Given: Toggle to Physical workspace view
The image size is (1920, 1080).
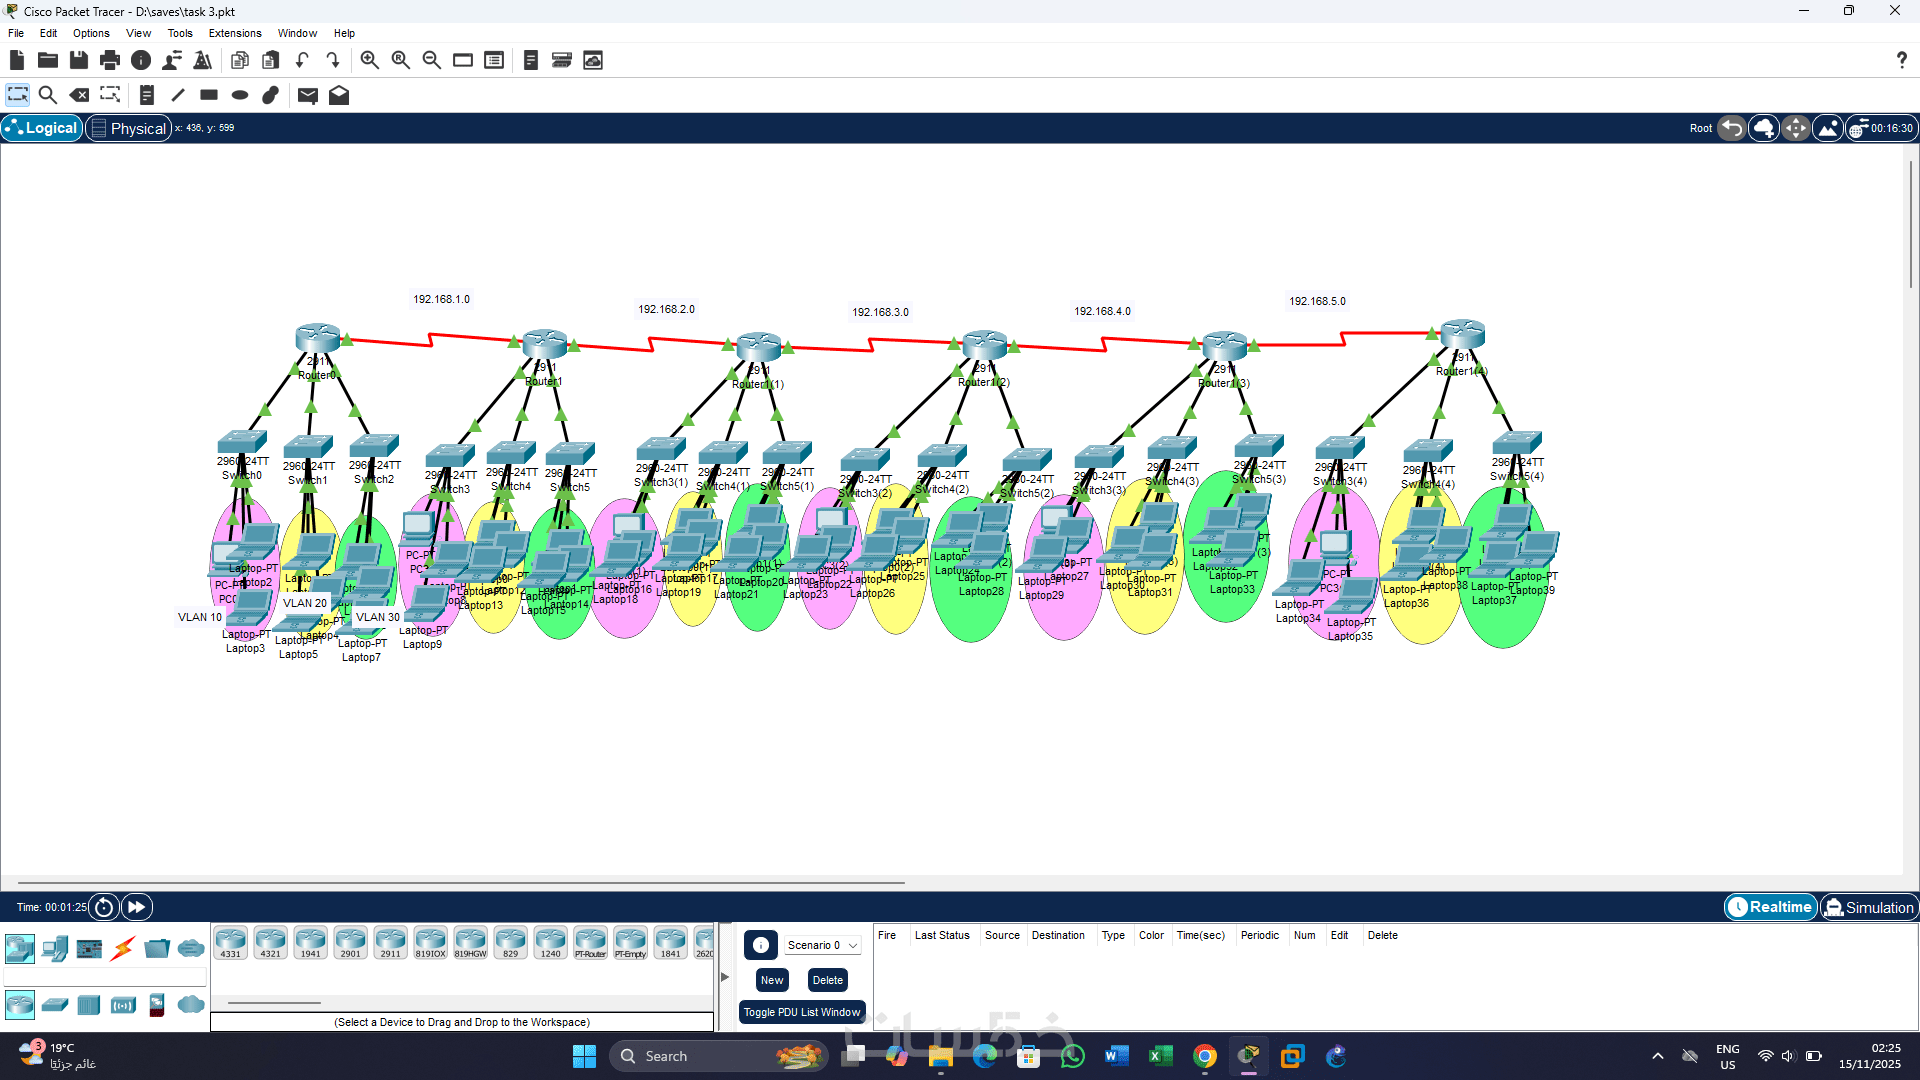Looking at the screenshot, I should [128, 128].
